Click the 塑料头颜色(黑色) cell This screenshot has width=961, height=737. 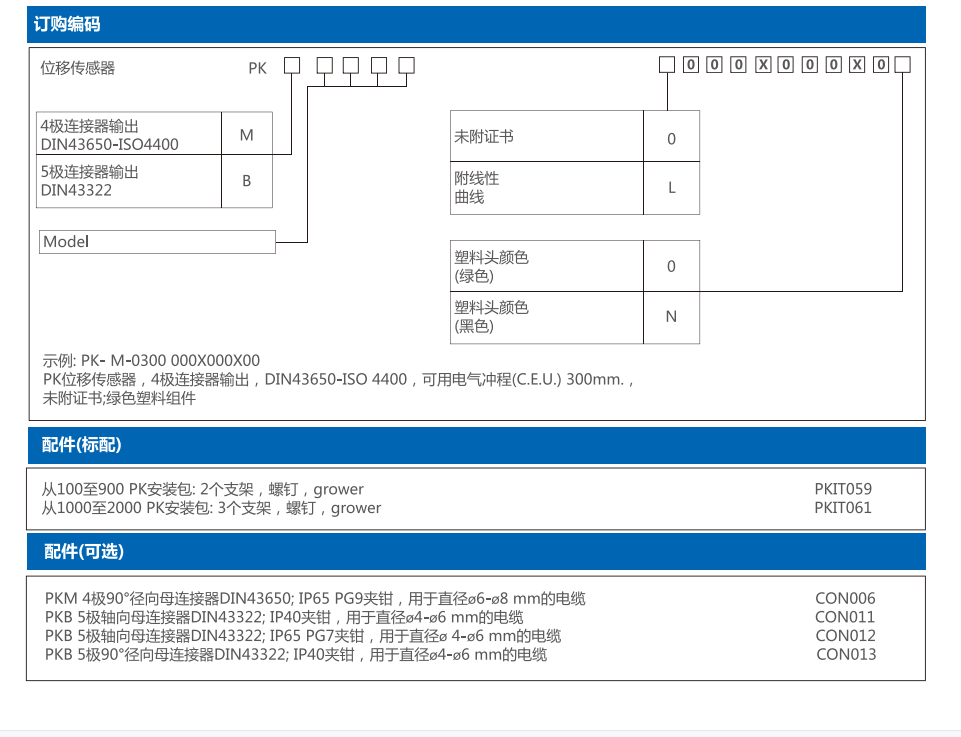coord(547,317)
